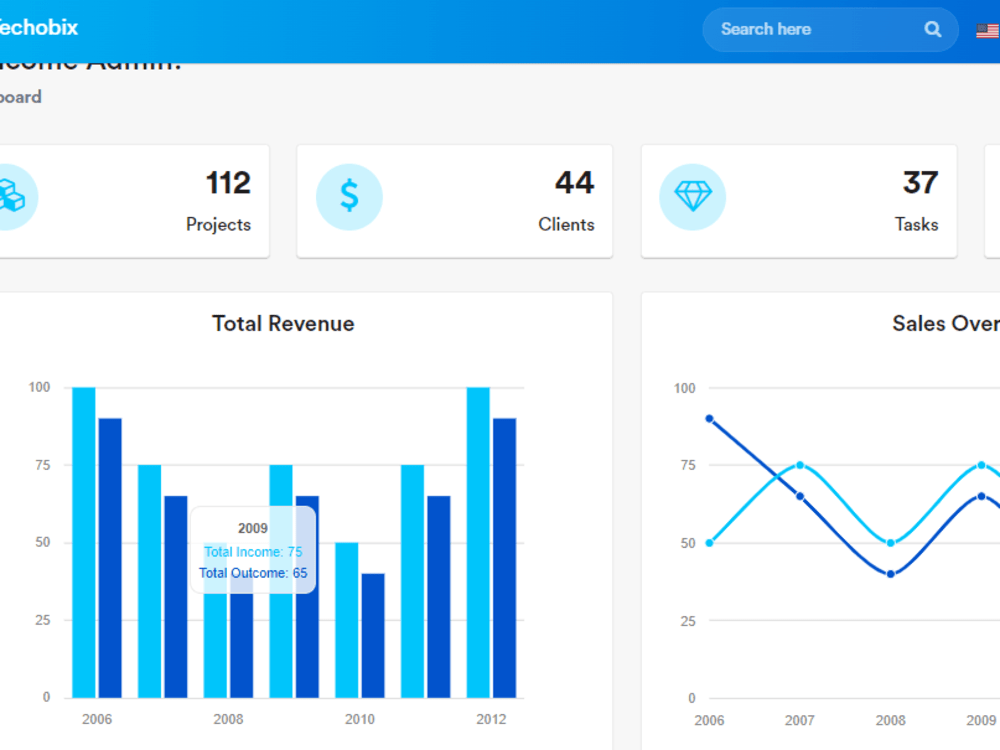Viewport: 1000px width, 750px height.
Task: Click the 2011 dark blue outcome bar
Action: coord(439,596)
